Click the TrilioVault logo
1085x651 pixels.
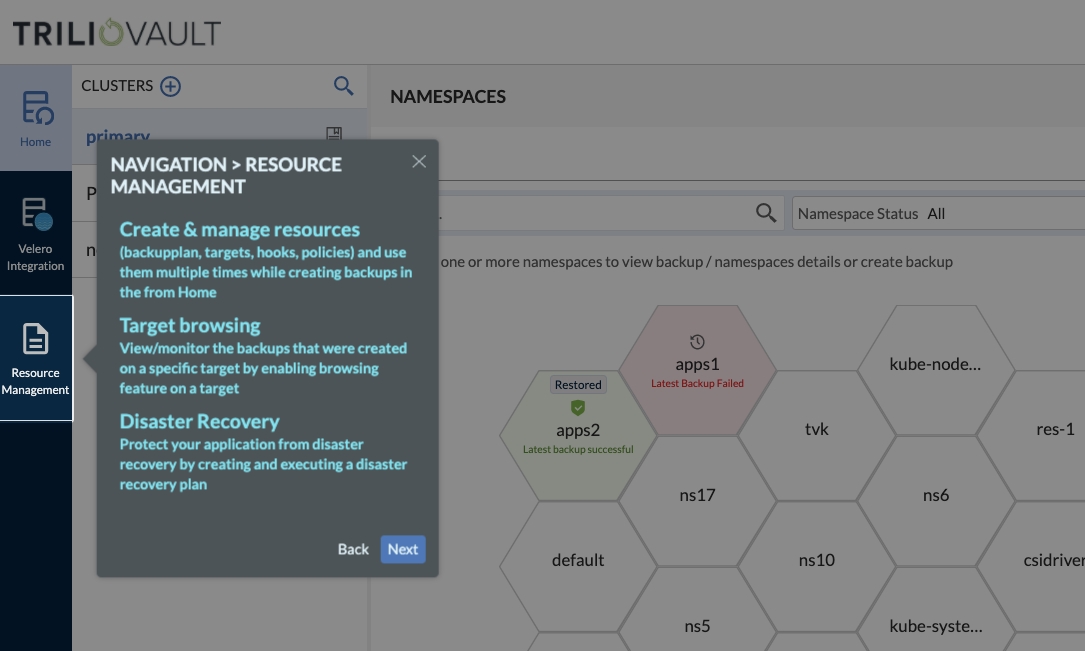pyautogui.click(x=117, y=33)
